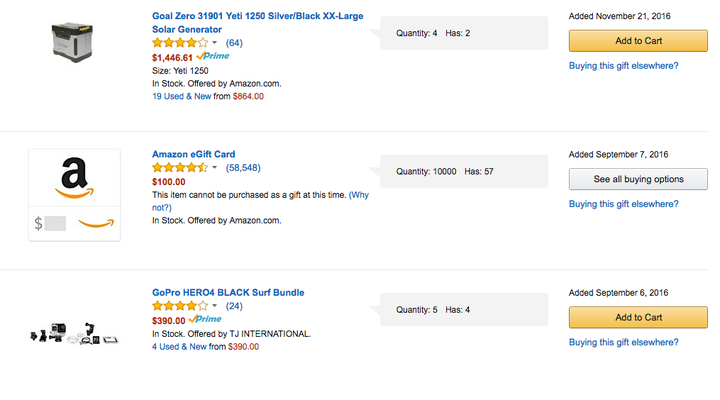Add the GoPro HERO4 bundle to cart
The image size is (720, 400).
coord(638,317)
